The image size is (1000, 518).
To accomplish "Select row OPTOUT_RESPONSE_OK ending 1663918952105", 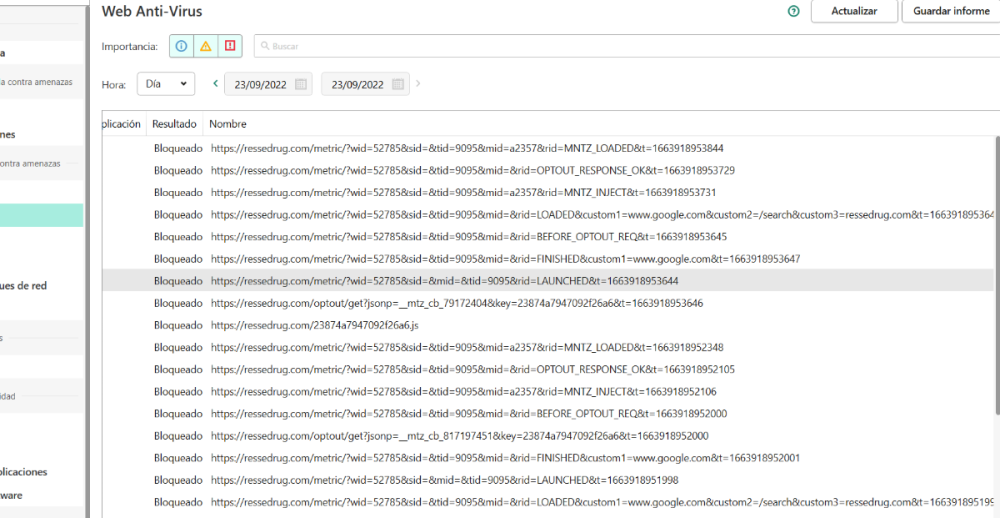I will 548,369.
